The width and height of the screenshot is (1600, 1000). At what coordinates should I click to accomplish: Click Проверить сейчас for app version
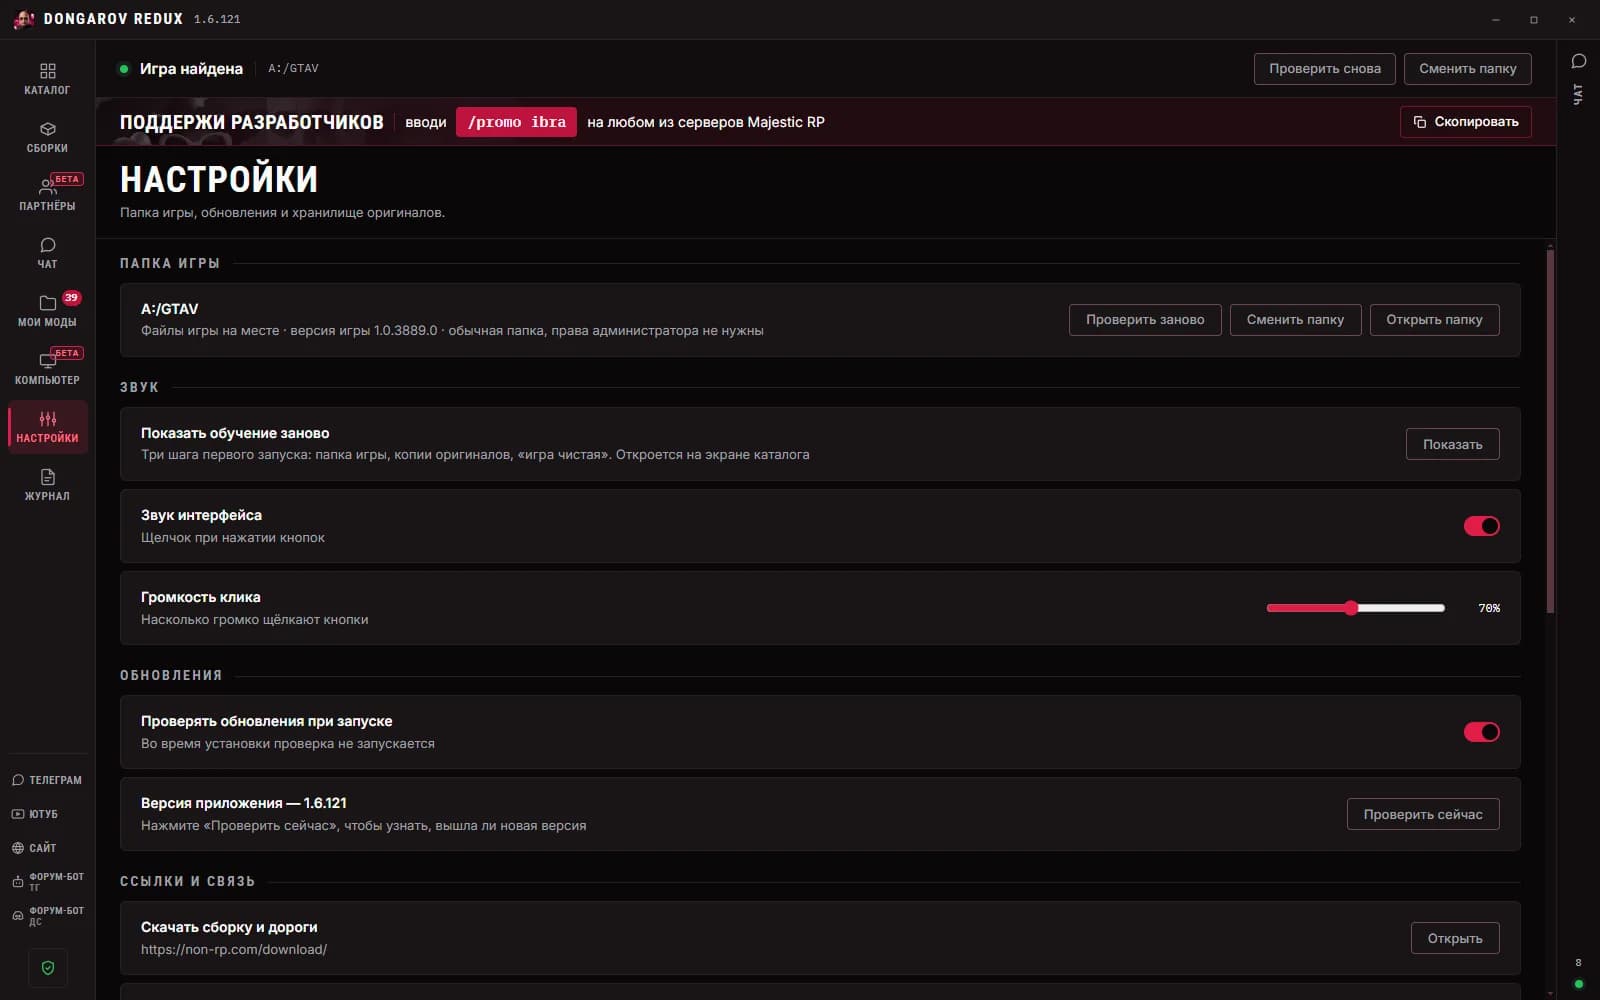point(1423,814)
